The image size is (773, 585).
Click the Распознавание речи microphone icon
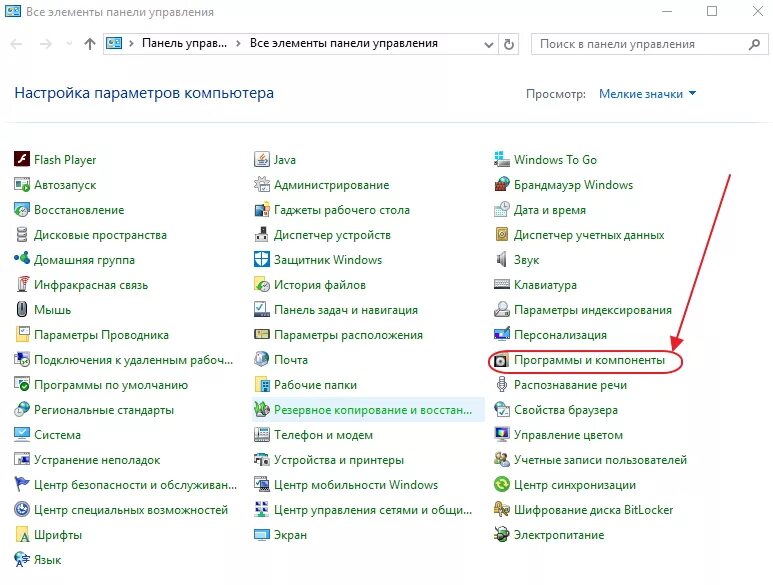point(502,385)
